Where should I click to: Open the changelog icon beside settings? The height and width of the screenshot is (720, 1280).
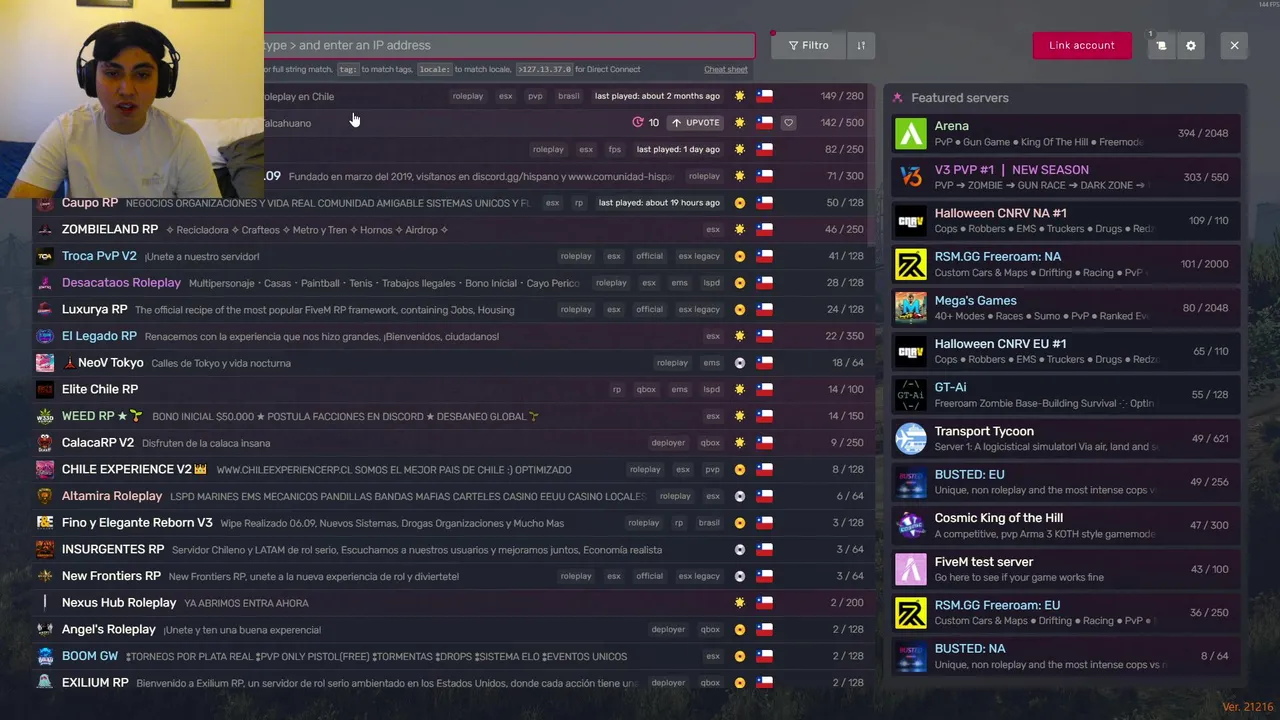pyautogui.click(x=1161, y=45)
